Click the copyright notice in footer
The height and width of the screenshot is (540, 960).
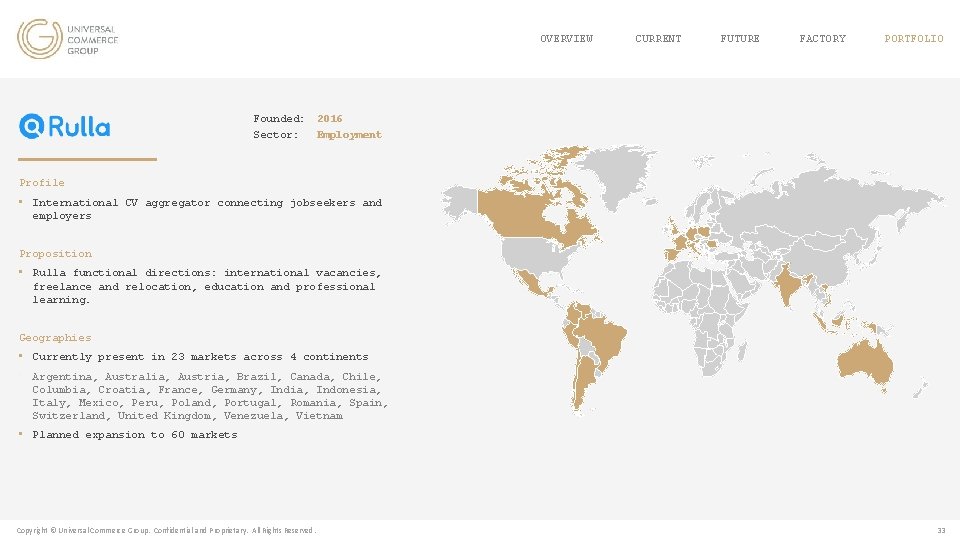point(166,530)
